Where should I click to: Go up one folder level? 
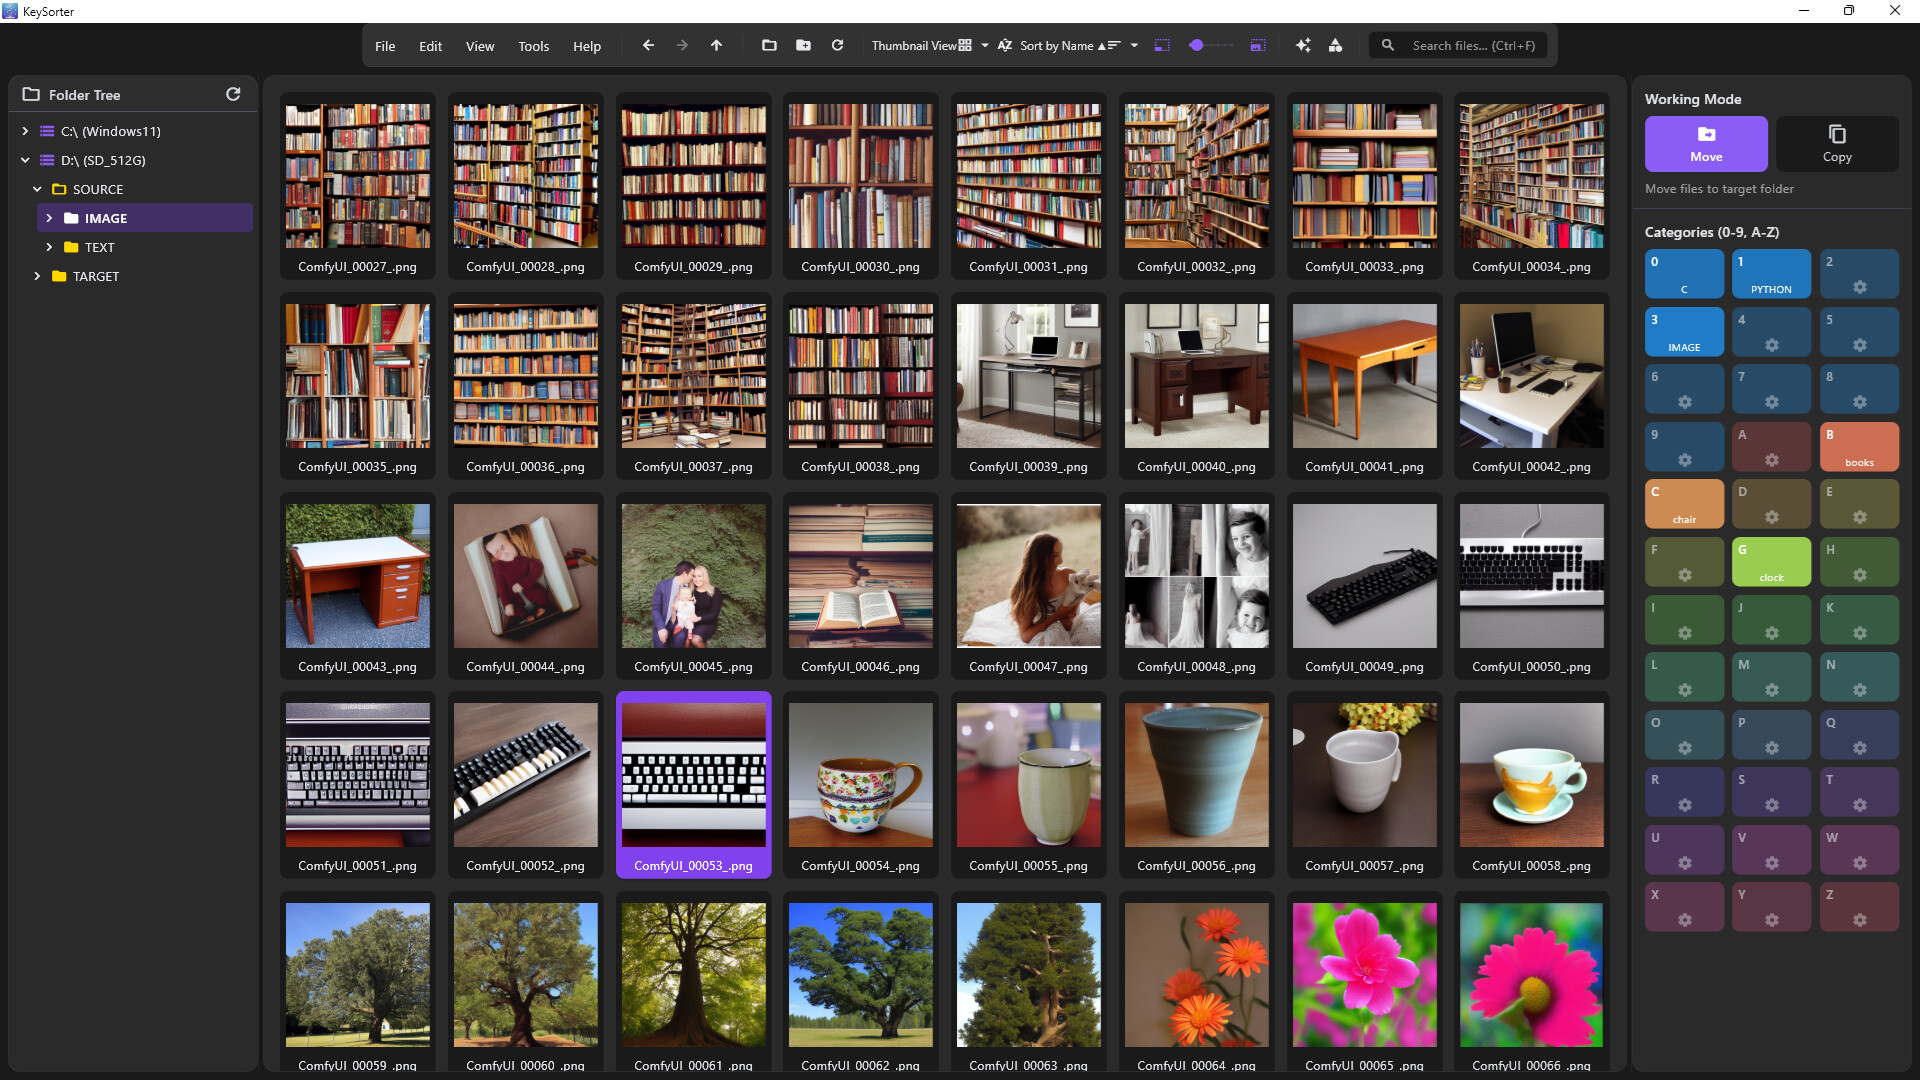tap(716, 46)
